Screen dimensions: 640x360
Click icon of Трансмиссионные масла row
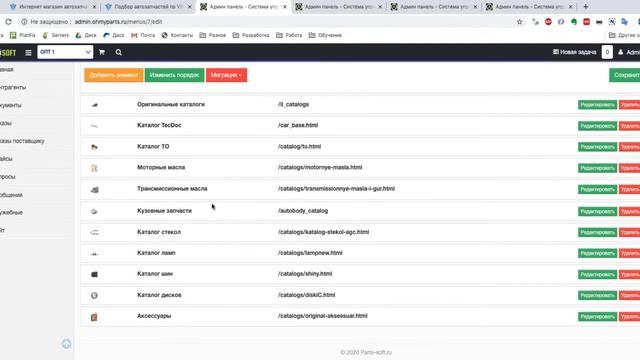[94, 189]
